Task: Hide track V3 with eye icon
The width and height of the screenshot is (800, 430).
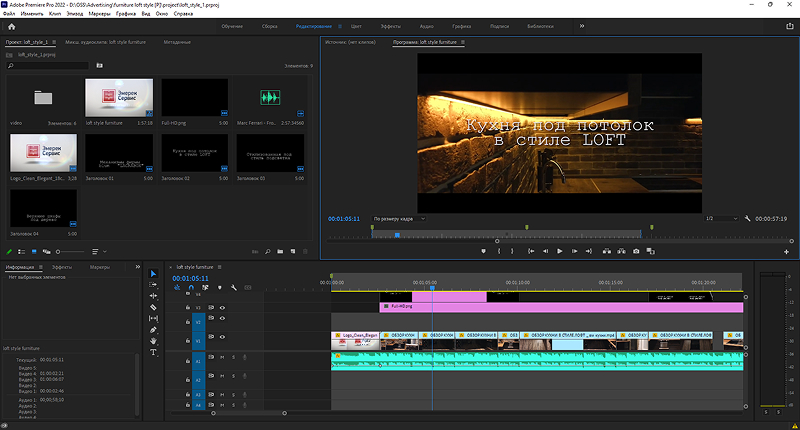Action: [x=222, y=308]
